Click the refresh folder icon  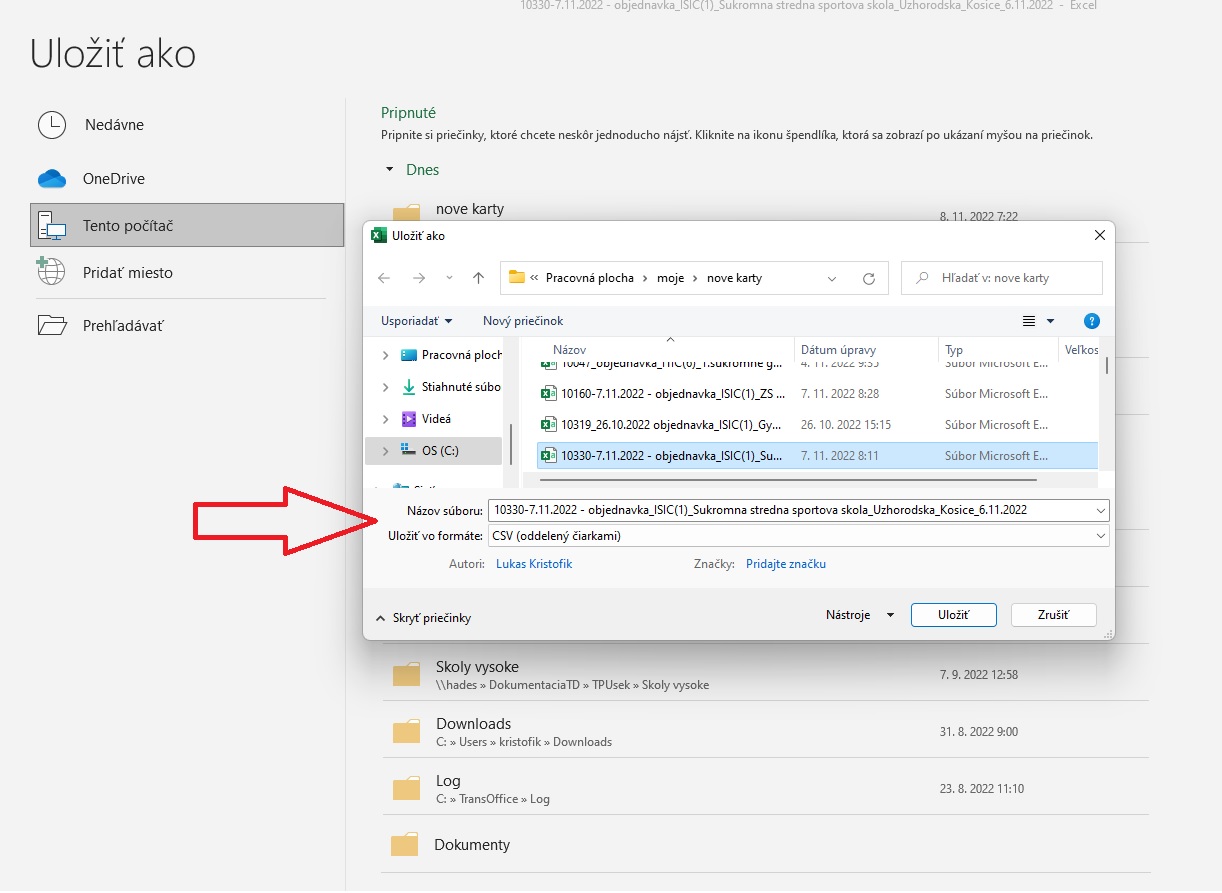click(x=868, y=278)
